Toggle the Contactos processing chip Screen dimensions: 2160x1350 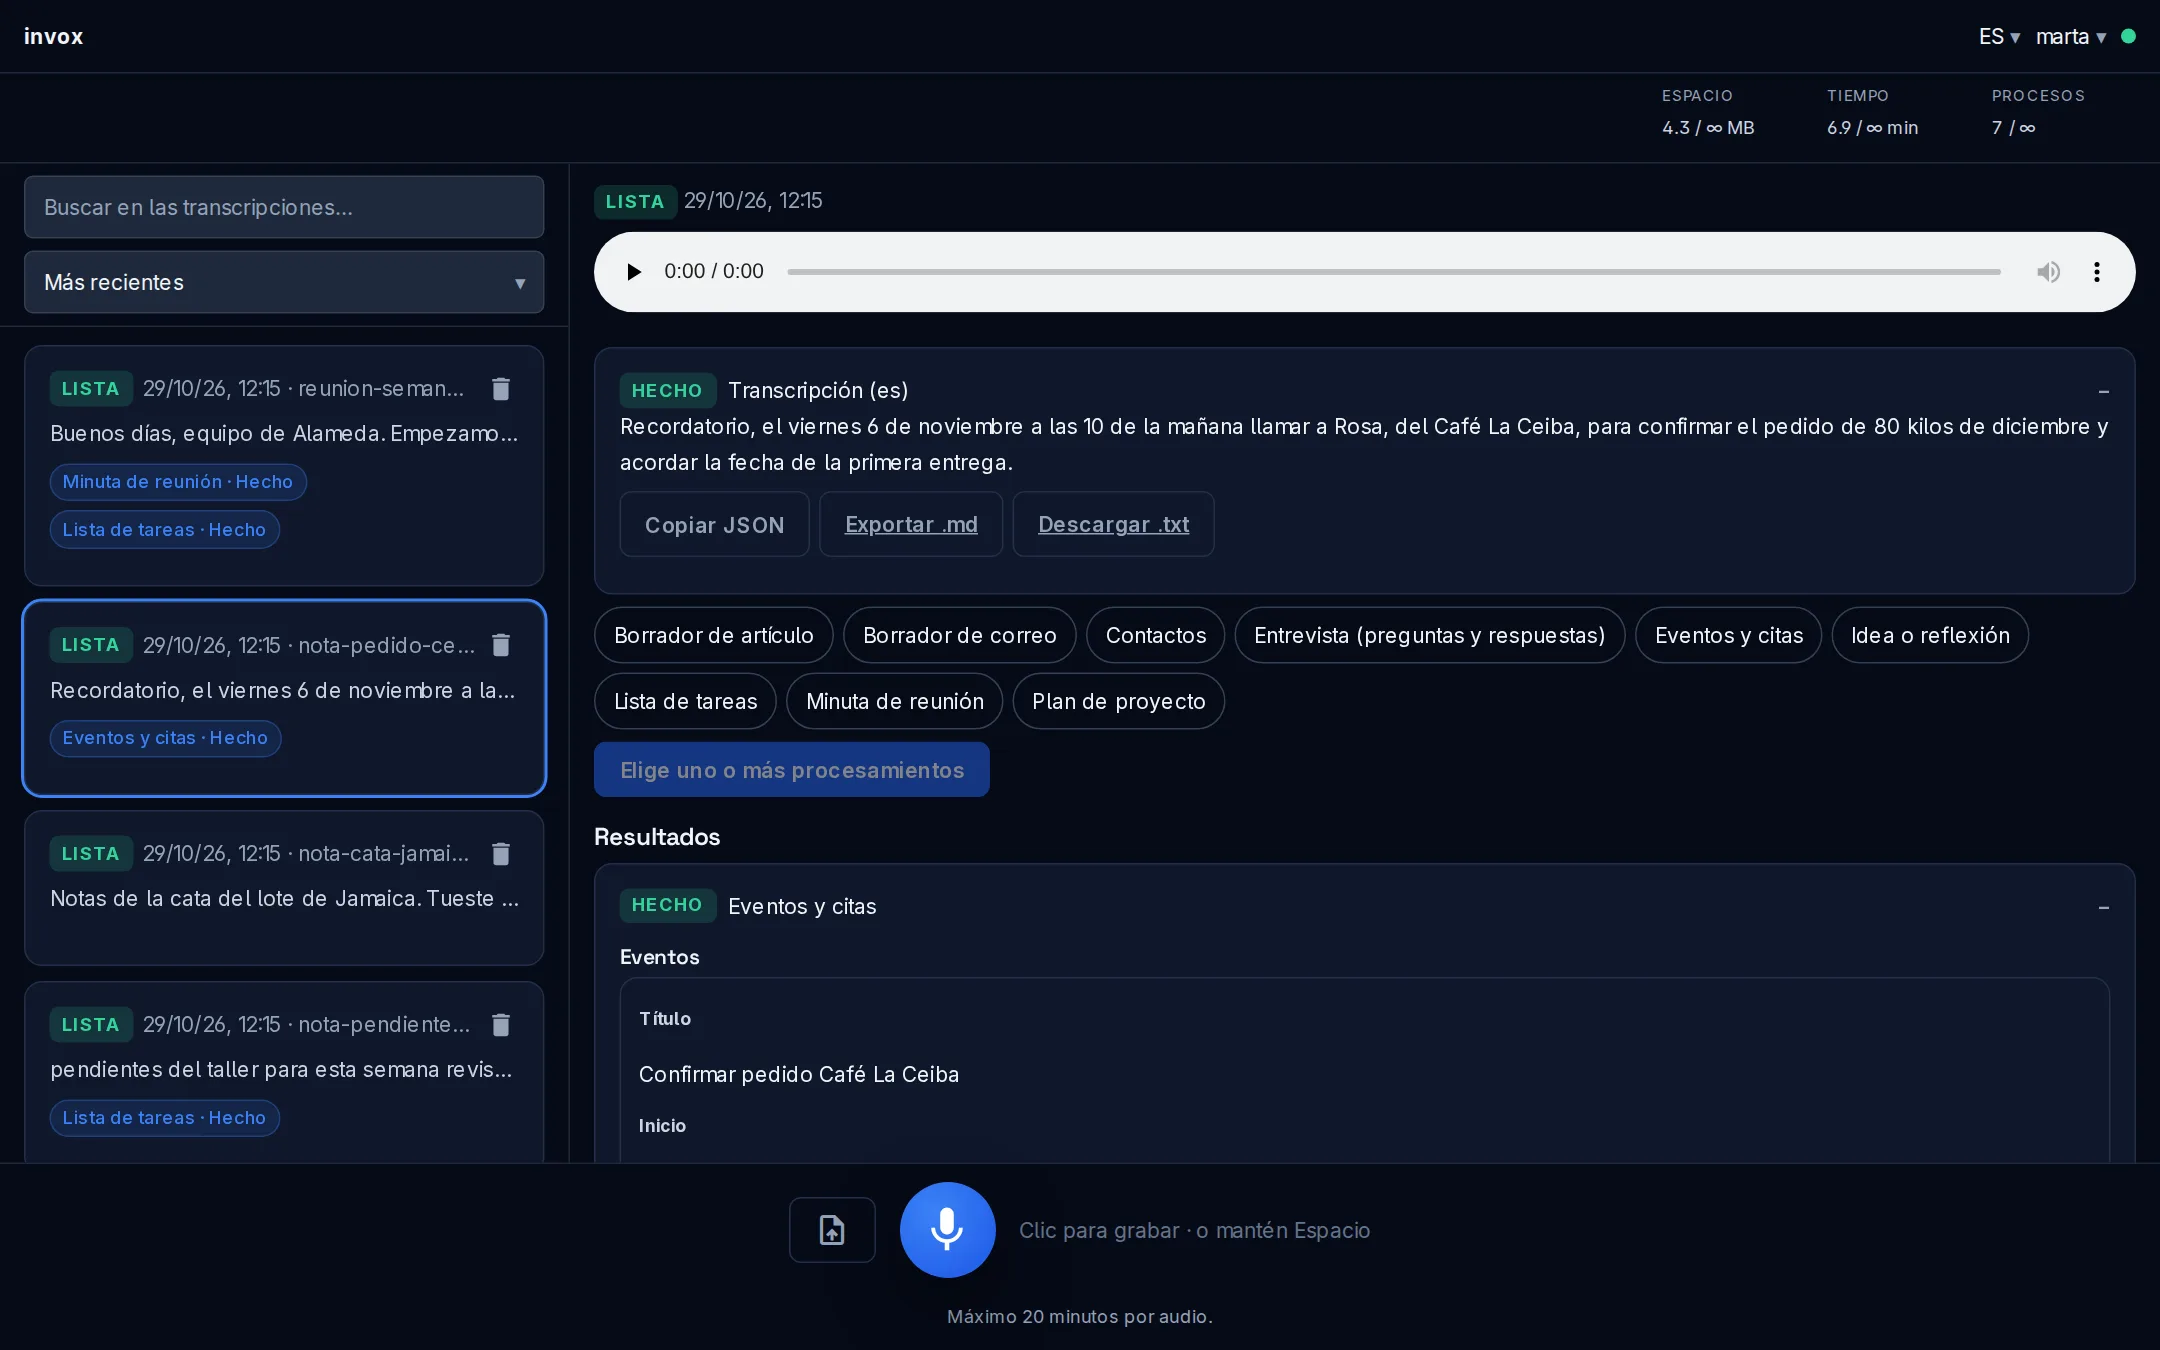pyautogui.click(x=1155, y=635)
